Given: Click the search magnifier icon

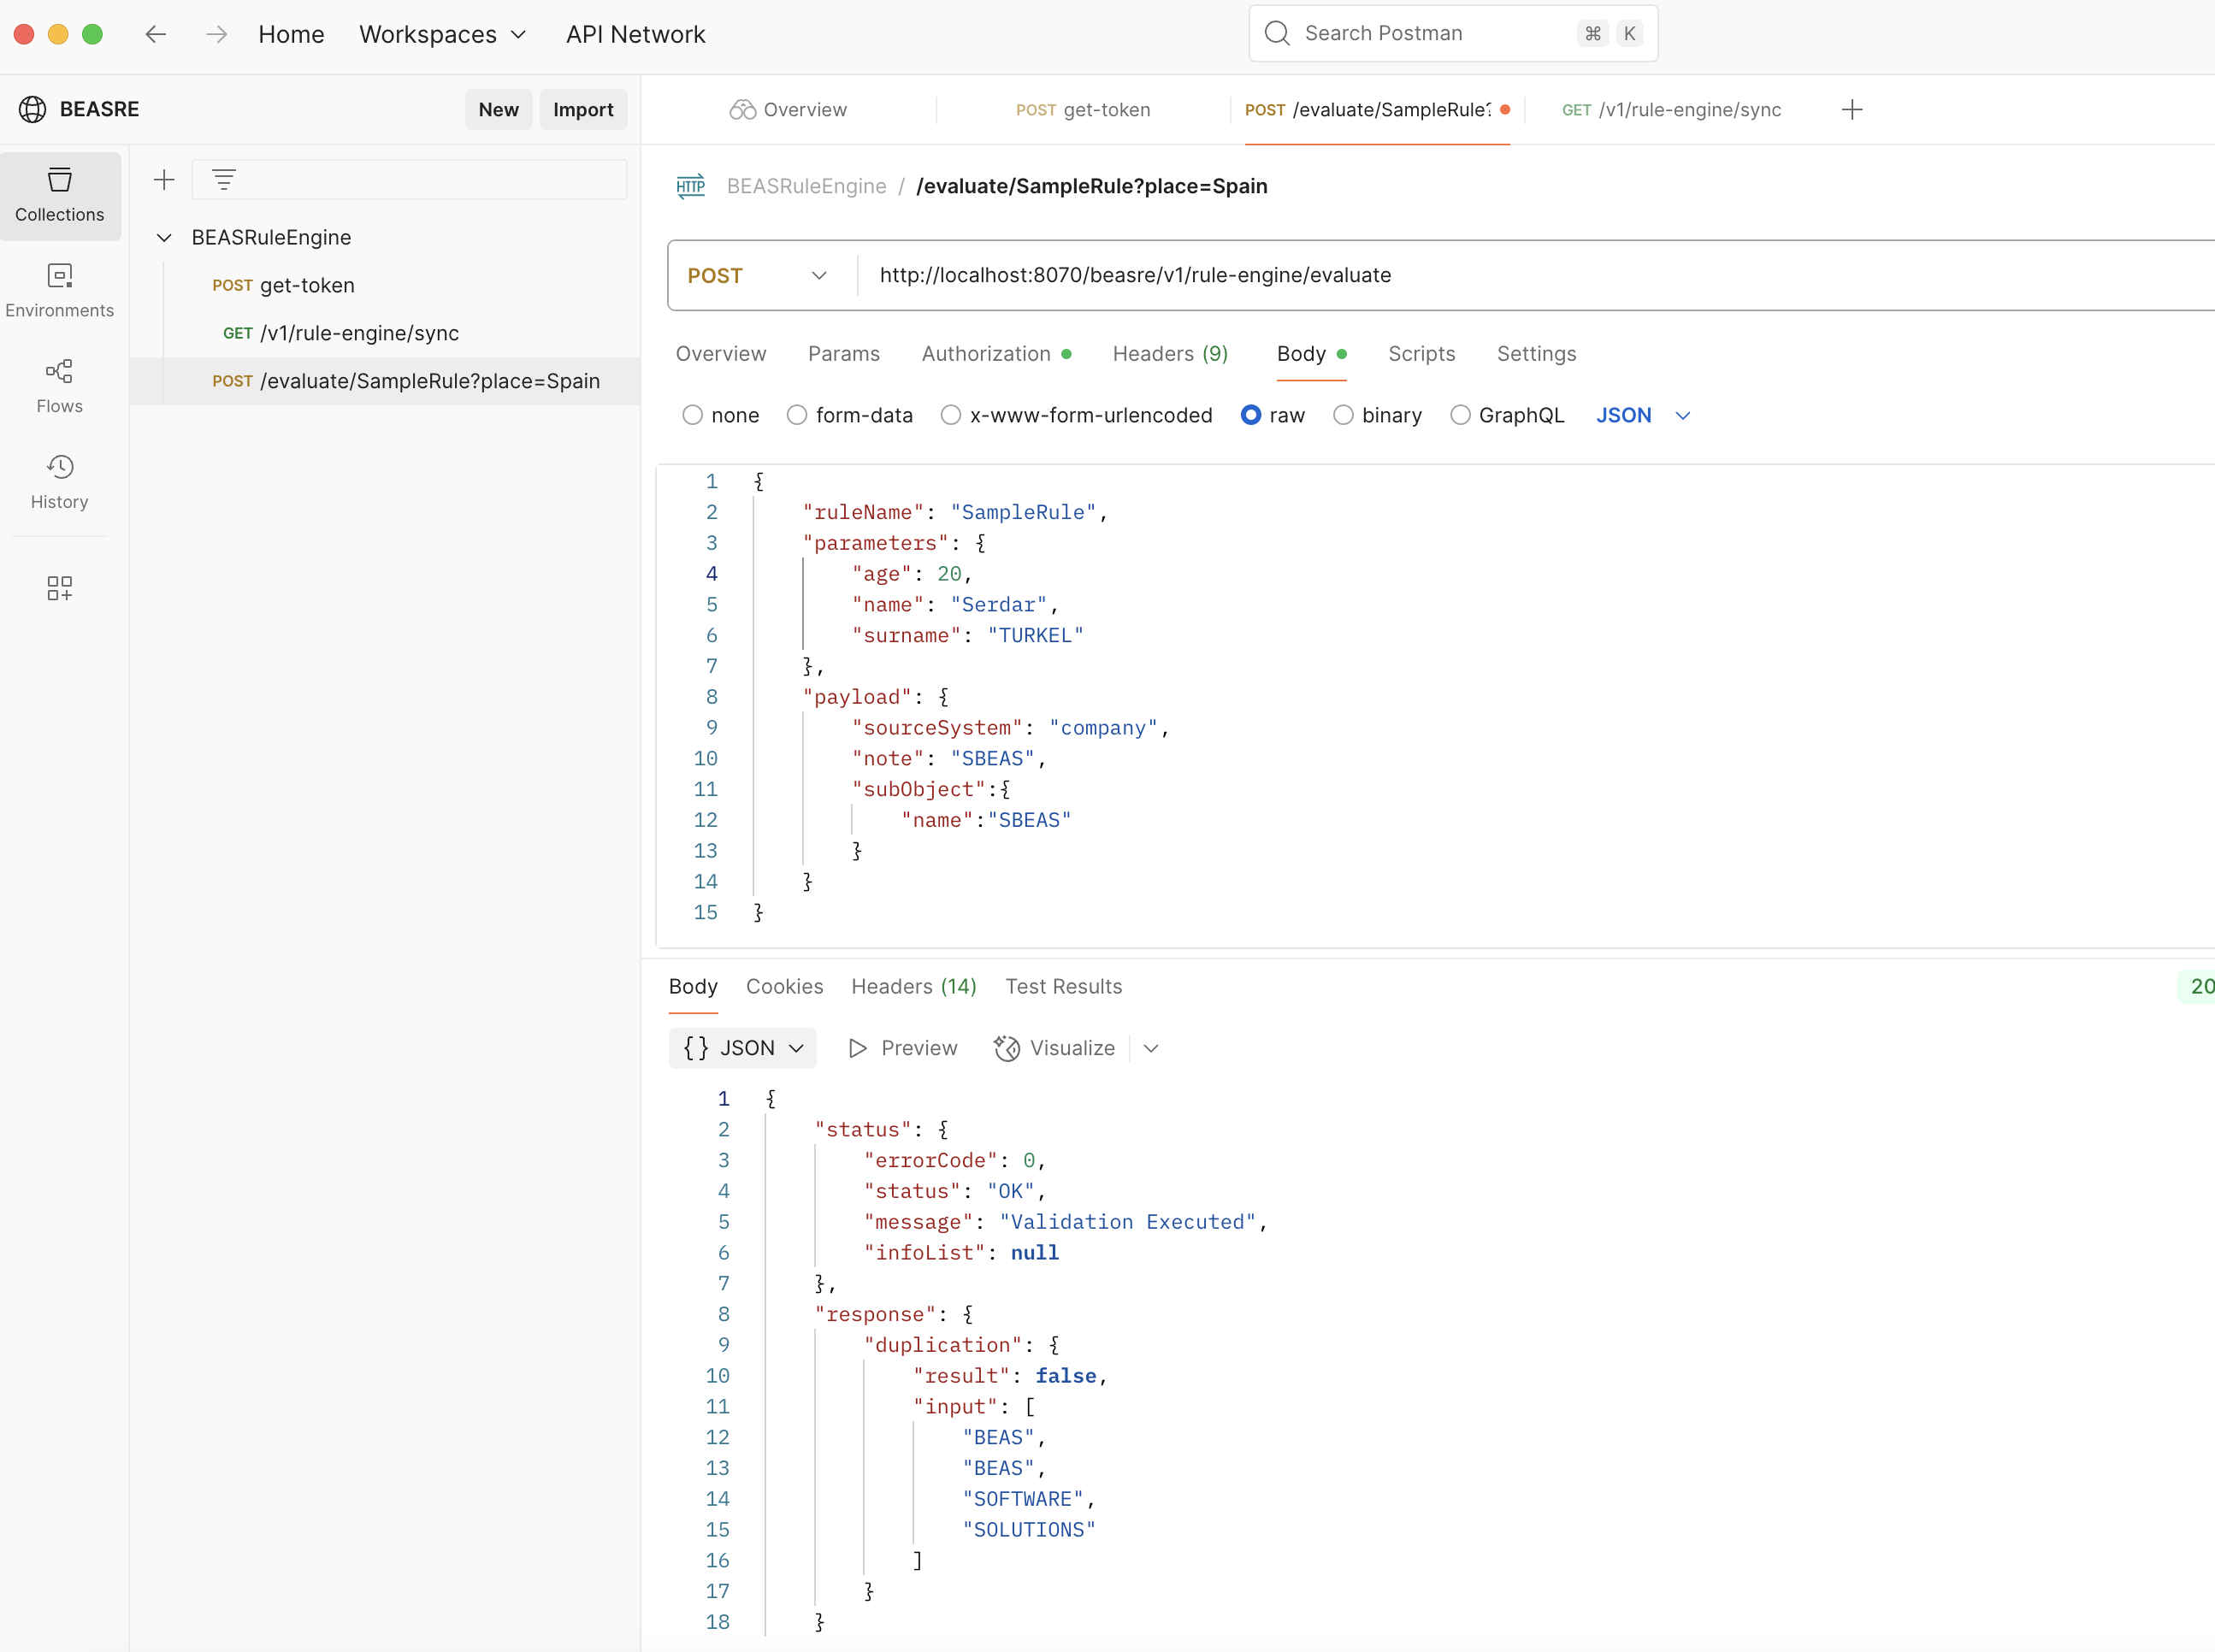Looking at the screenshot, I should click(x=1277, y=33).
